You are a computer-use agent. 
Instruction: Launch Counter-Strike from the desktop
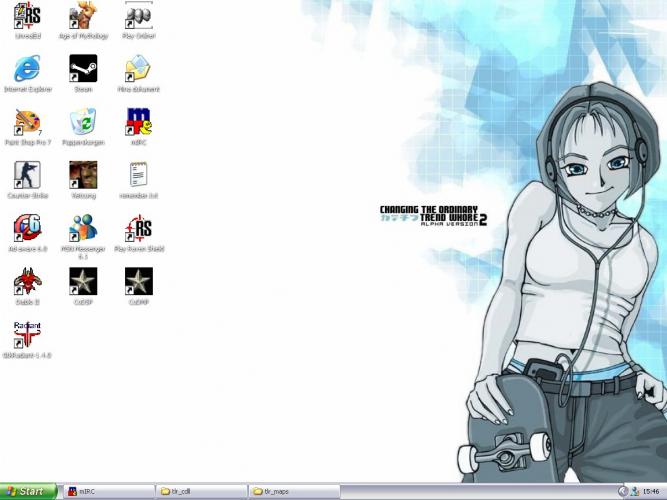[27, 176]
